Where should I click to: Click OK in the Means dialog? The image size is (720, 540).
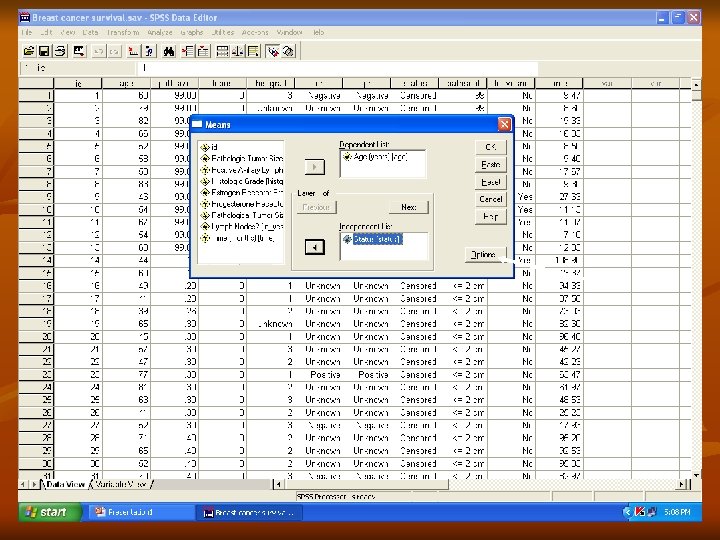pyautogui.click(x=490, y=147)
